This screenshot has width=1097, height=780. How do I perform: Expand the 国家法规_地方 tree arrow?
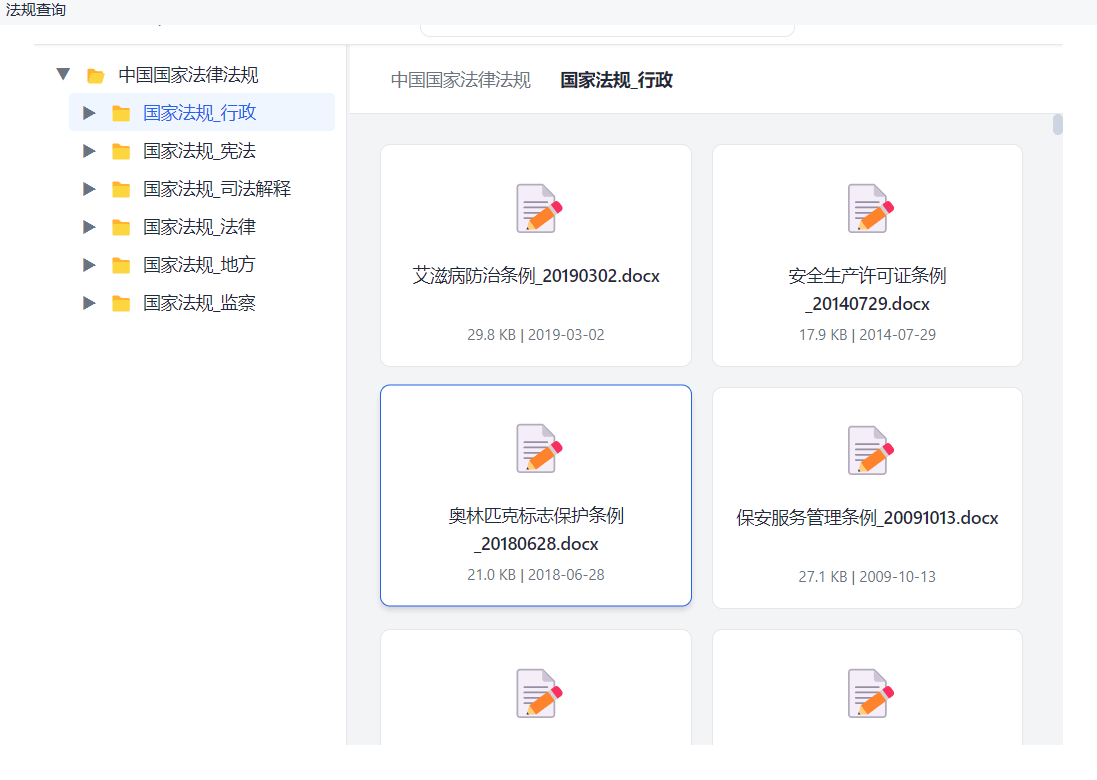89,265
